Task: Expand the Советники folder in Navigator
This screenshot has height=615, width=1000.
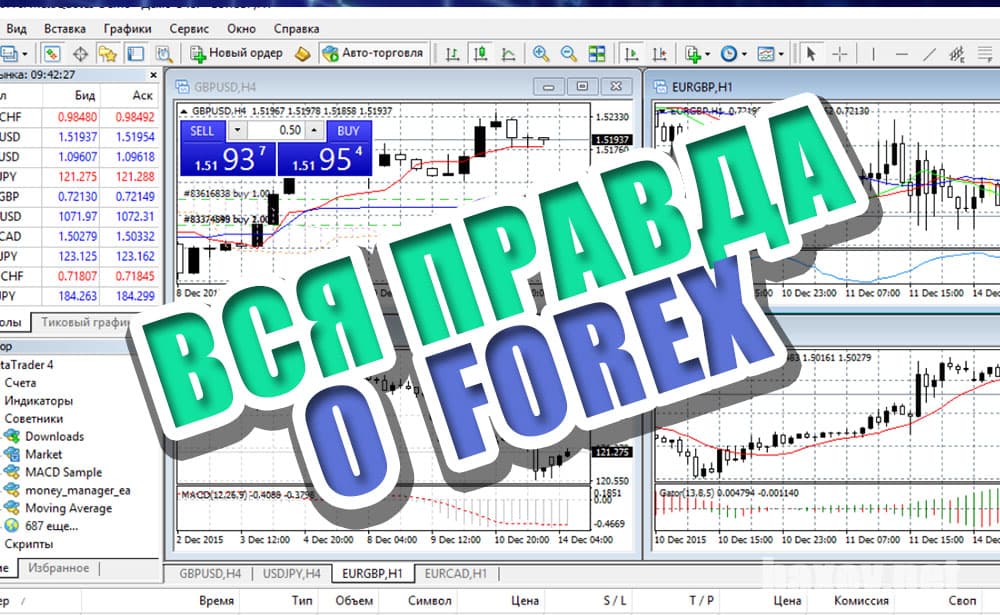Action: pos(34,417)
